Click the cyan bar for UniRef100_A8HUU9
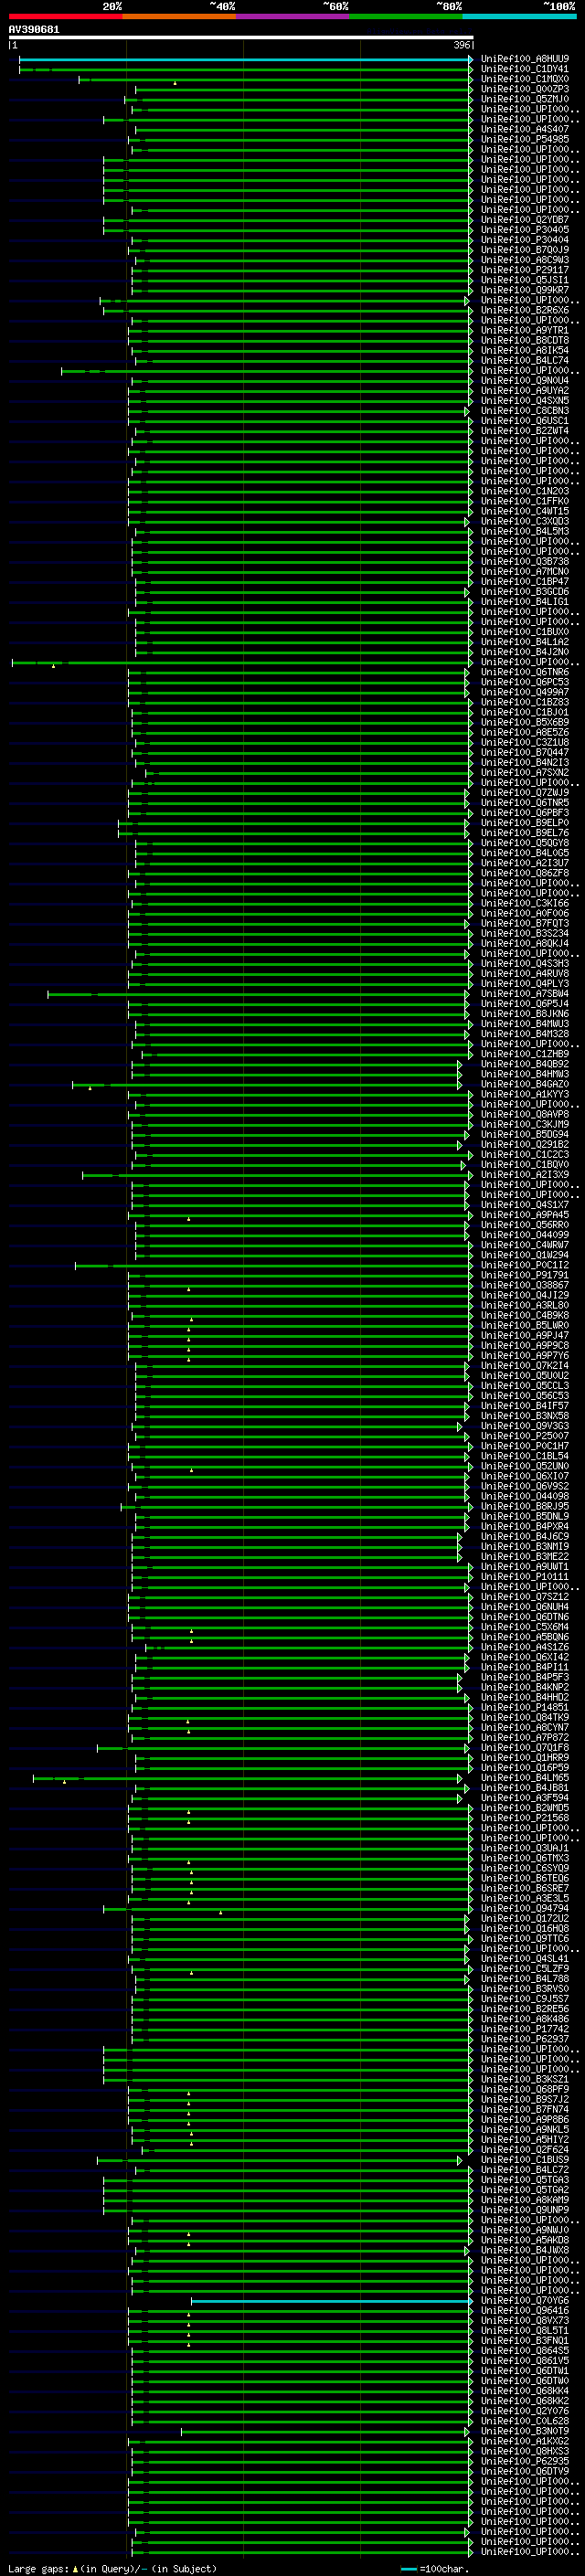The height and width of the screenshot is (2576, 585). tap(245, 59)
